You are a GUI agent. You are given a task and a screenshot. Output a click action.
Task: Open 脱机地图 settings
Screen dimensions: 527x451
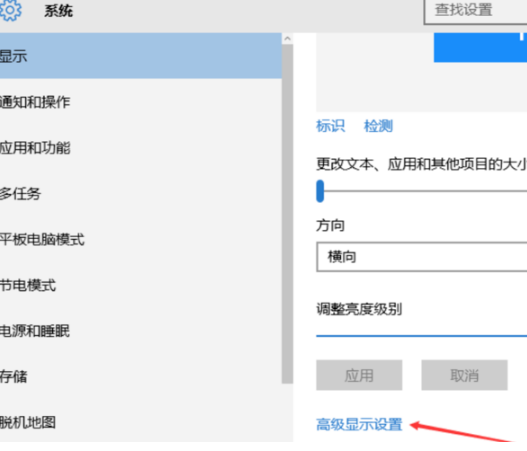point(141,422)
